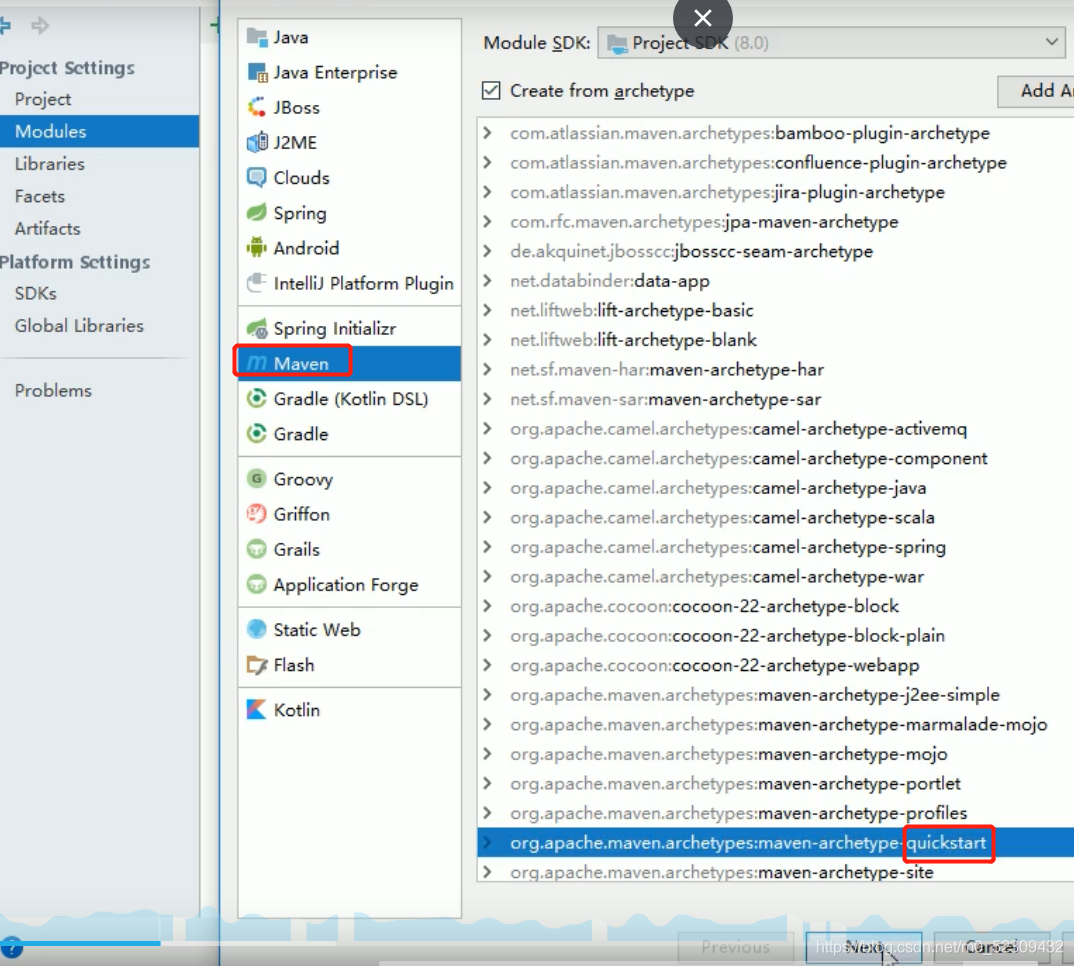The width and height of the screenshot is (1074, 966).
Task: Click the Next button
Action: tap(864, 947)
